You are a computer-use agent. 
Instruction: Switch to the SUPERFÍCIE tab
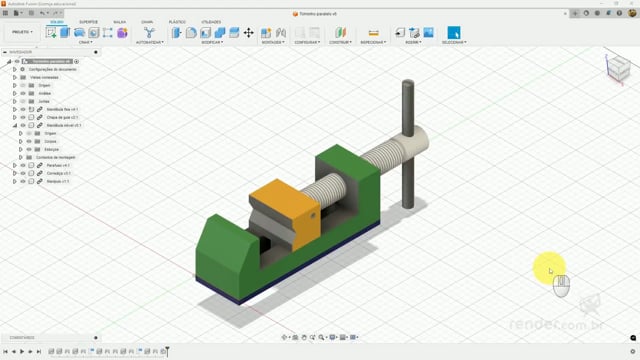88,22
